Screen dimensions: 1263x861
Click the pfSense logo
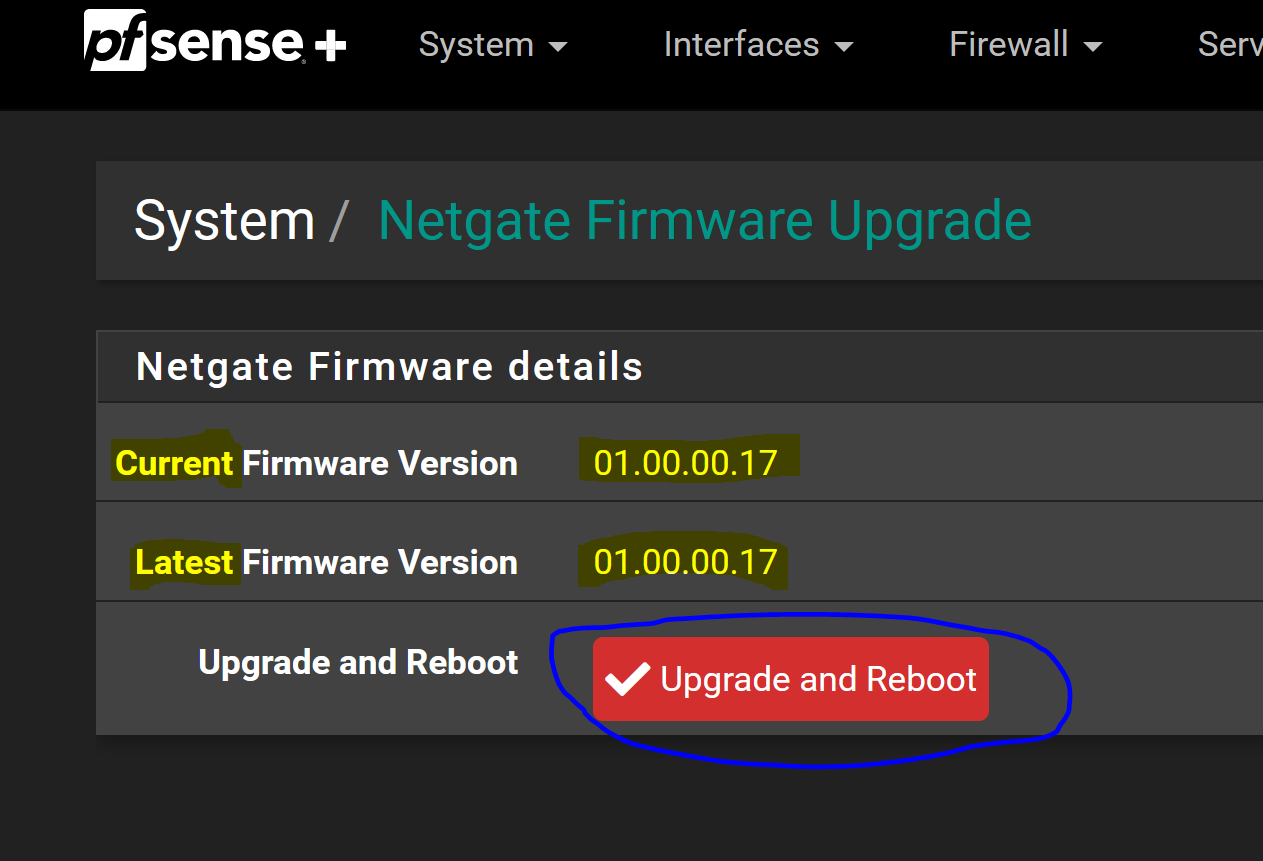tap(215, 42)
